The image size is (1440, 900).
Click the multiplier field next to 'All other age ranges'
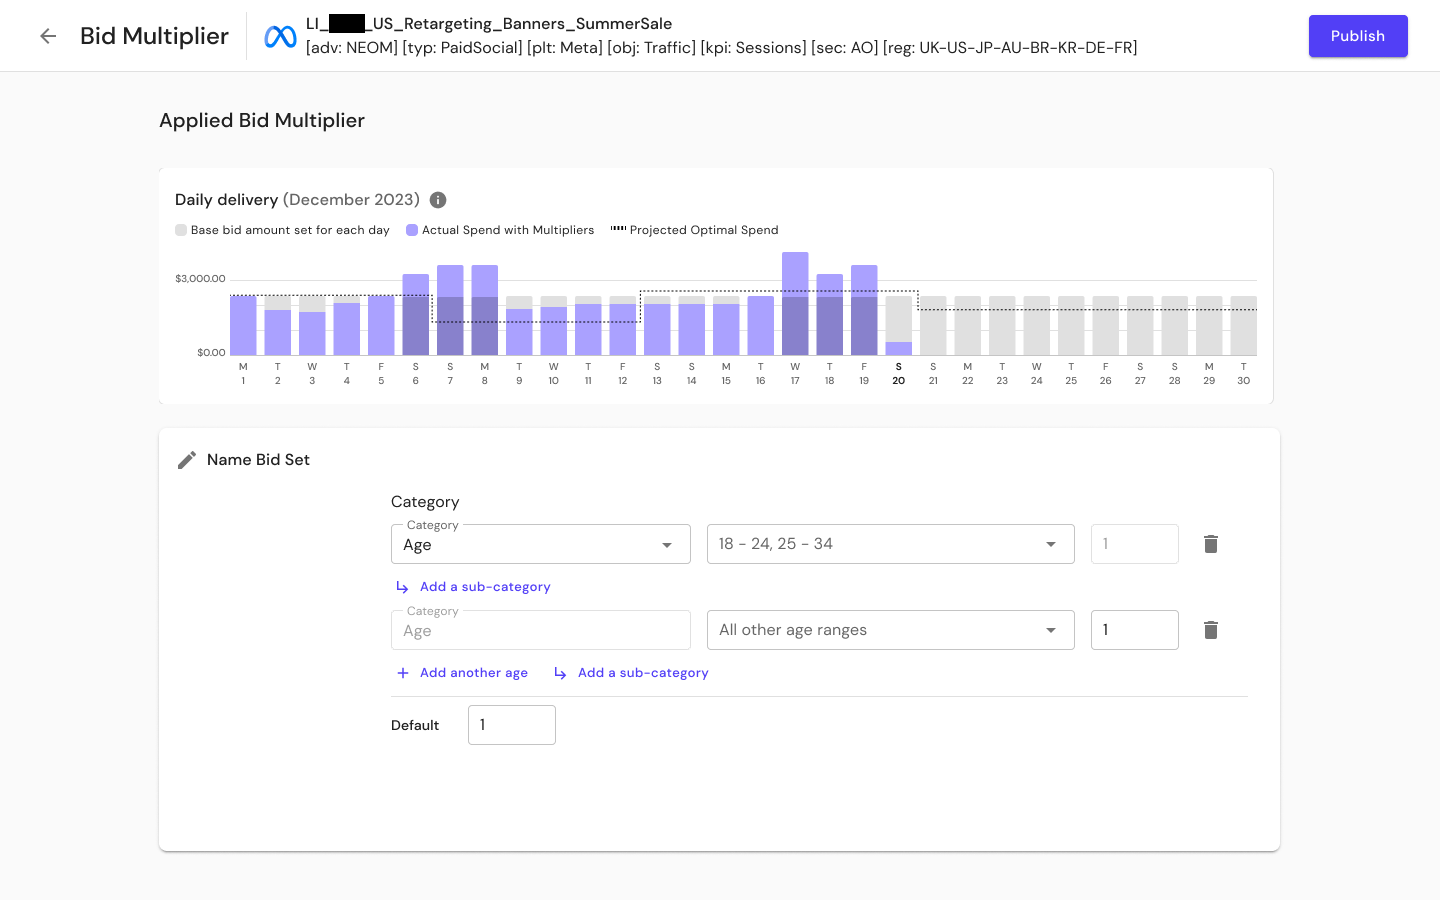tap(1134, 629)
